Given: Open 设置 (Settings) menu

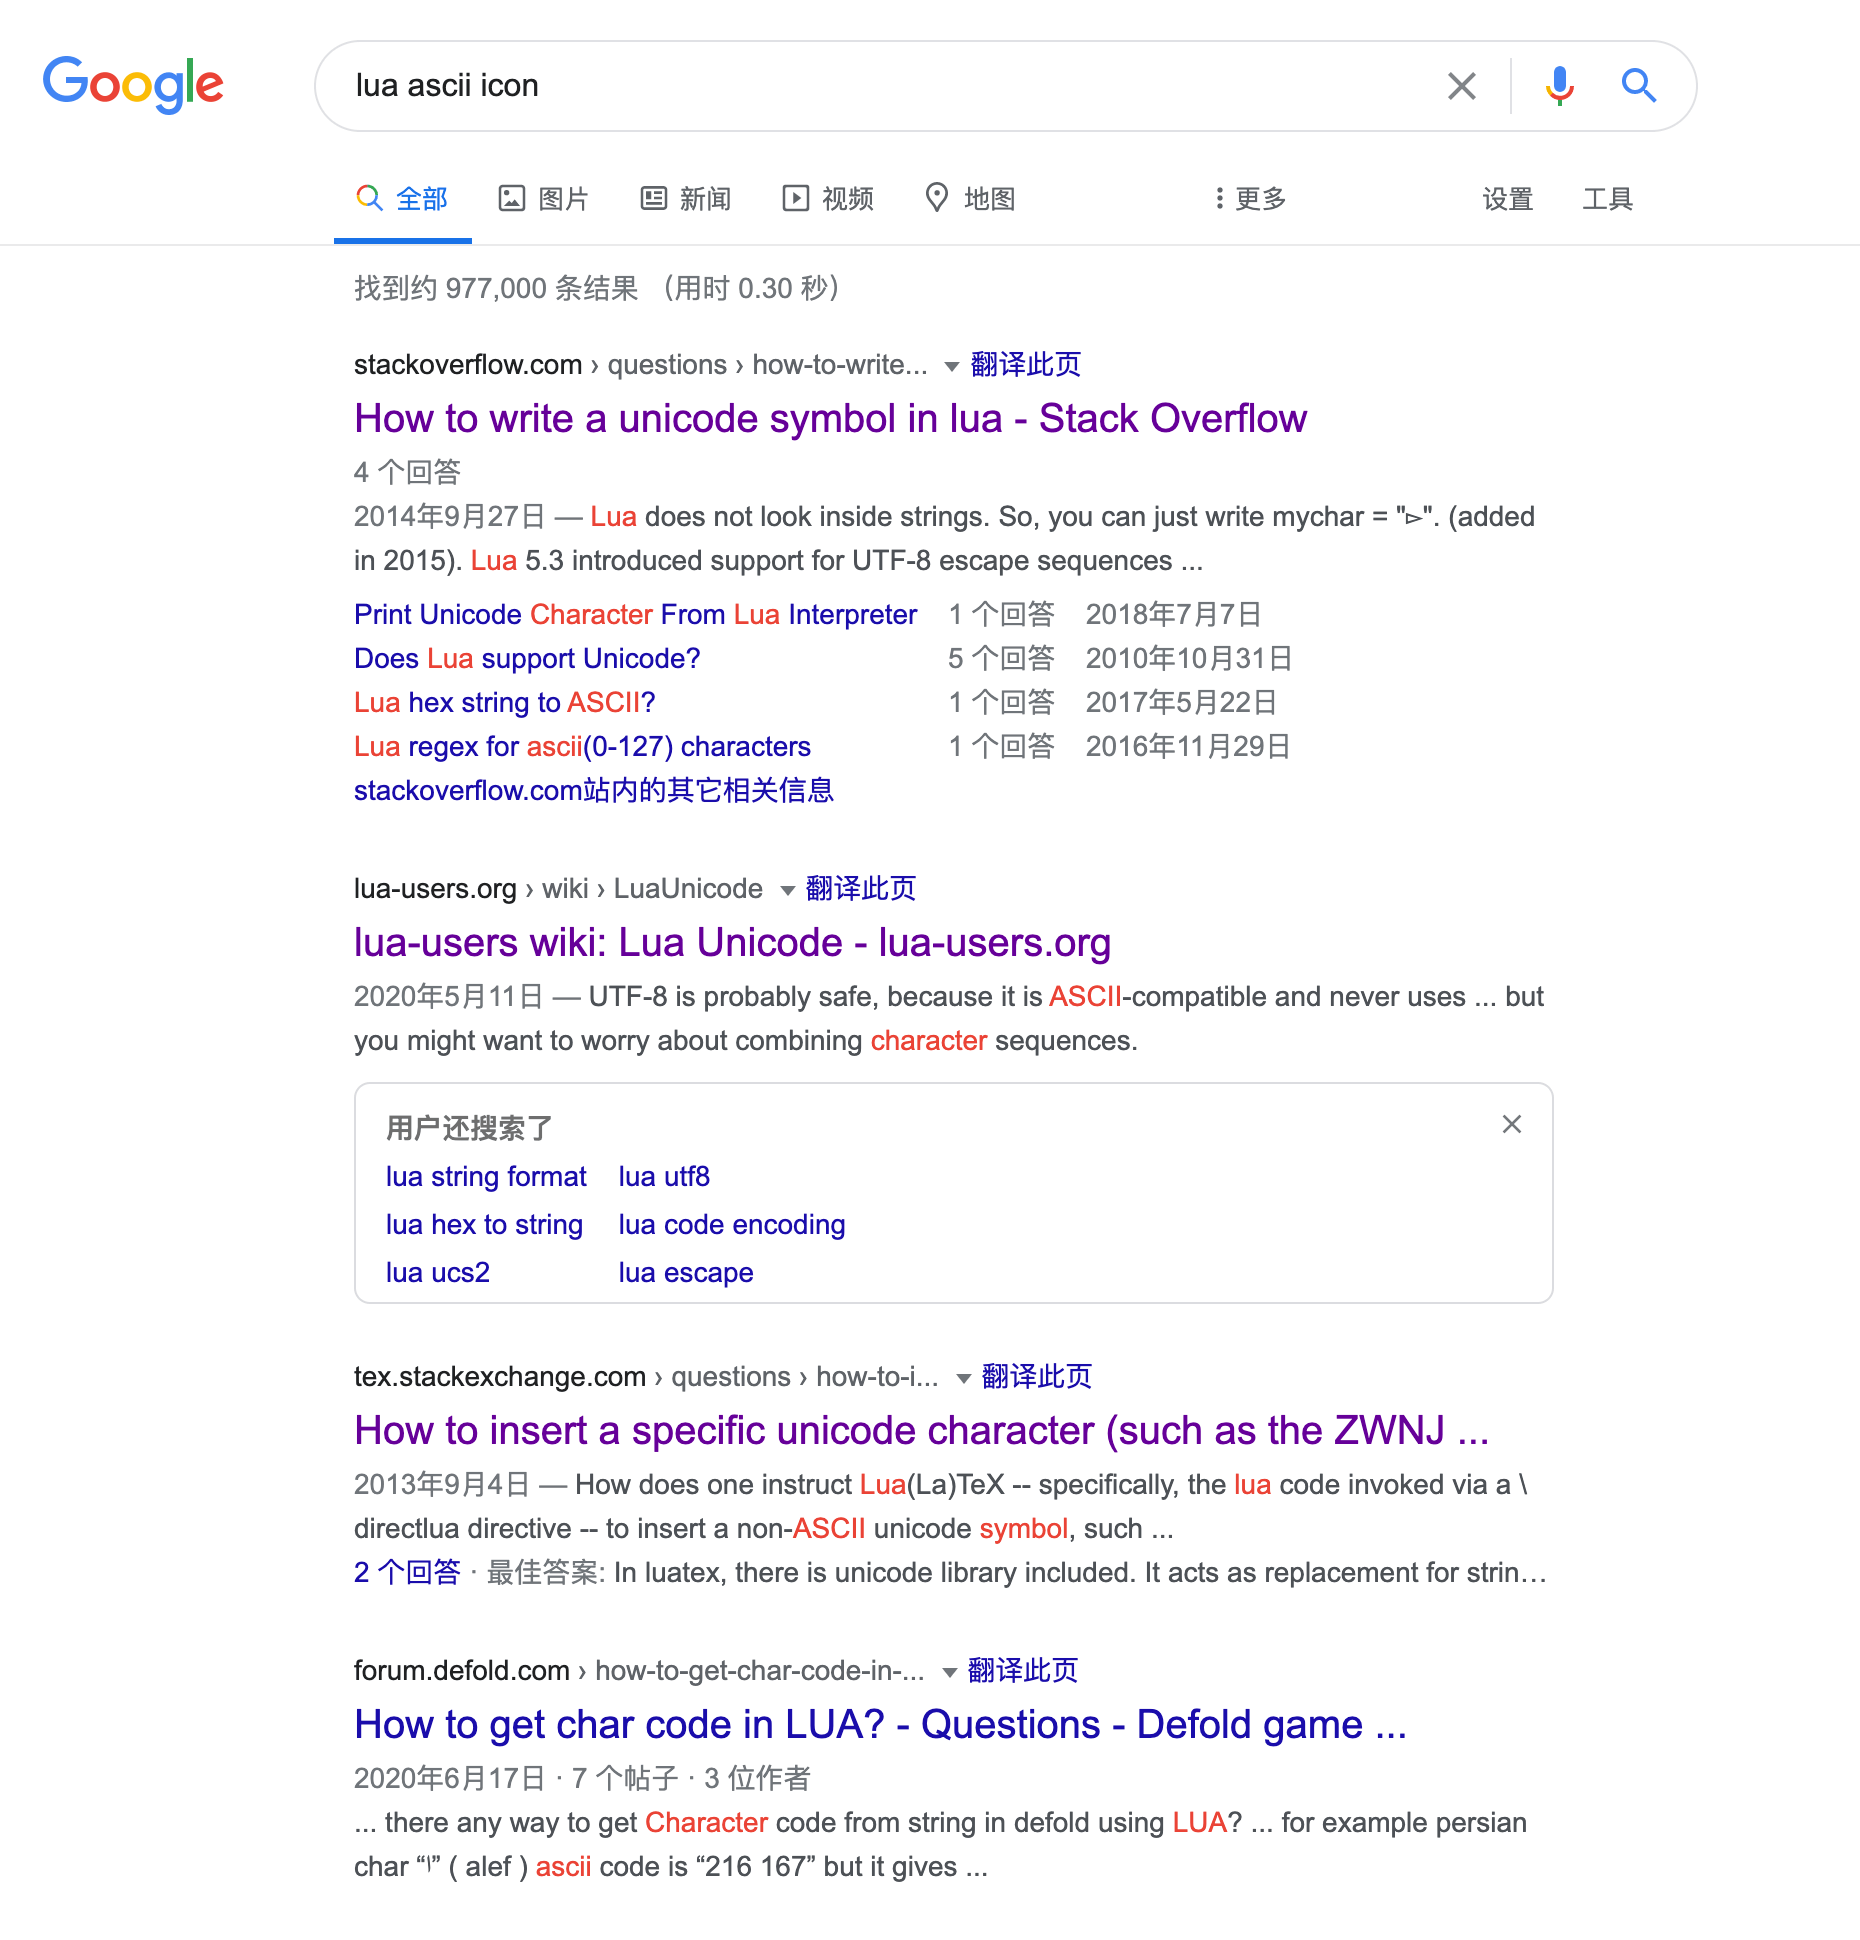Looking at the screenshot, I should coord(1508,199).
